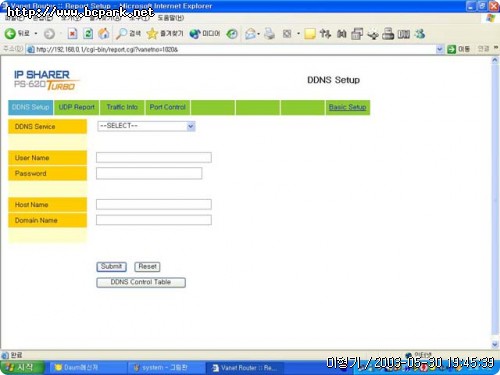Click the Reset button
Viewport: 500px width, 375px height.
point(147,267)
